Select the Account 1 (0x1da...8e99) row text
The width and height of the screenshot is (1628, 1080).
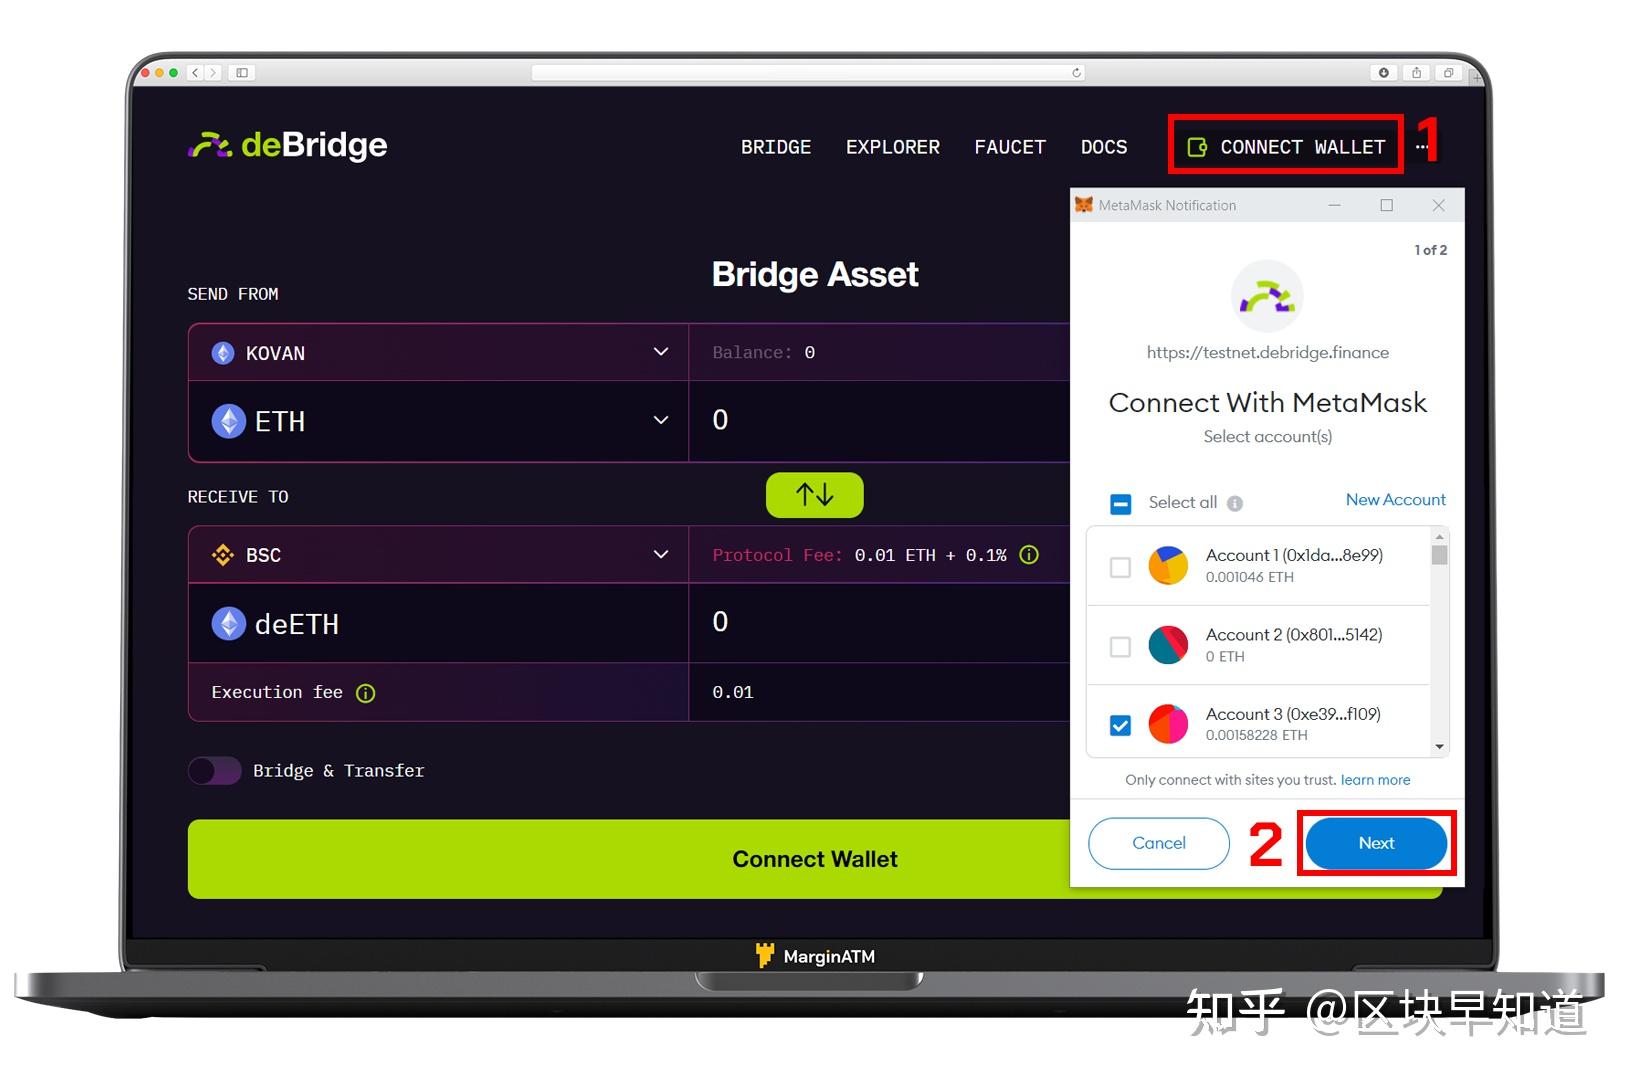1294,555
